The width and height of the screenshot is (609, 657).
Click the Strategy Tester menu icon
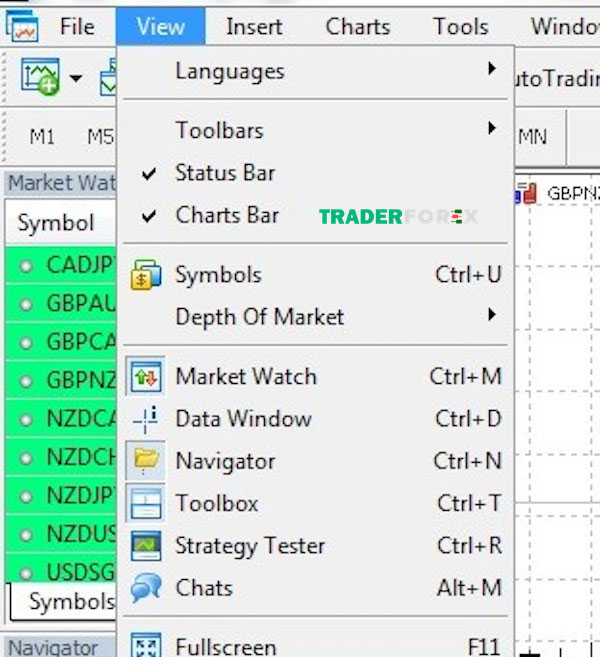click(x=145, y=546)
